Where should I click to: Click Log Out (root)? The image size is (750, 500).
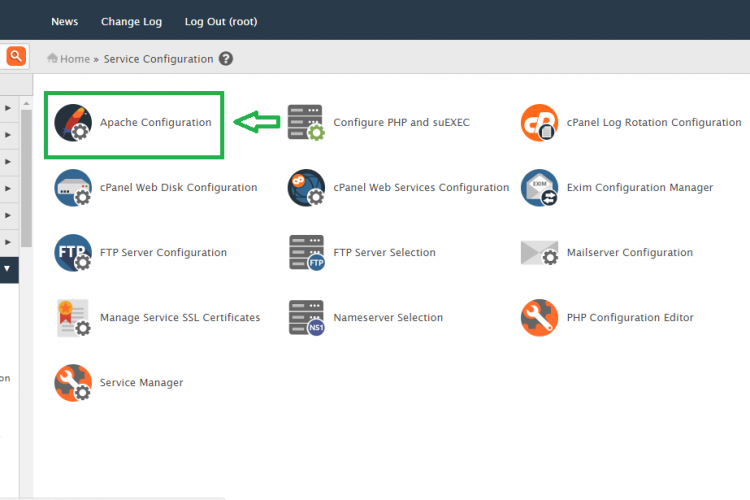pos(221,22)
